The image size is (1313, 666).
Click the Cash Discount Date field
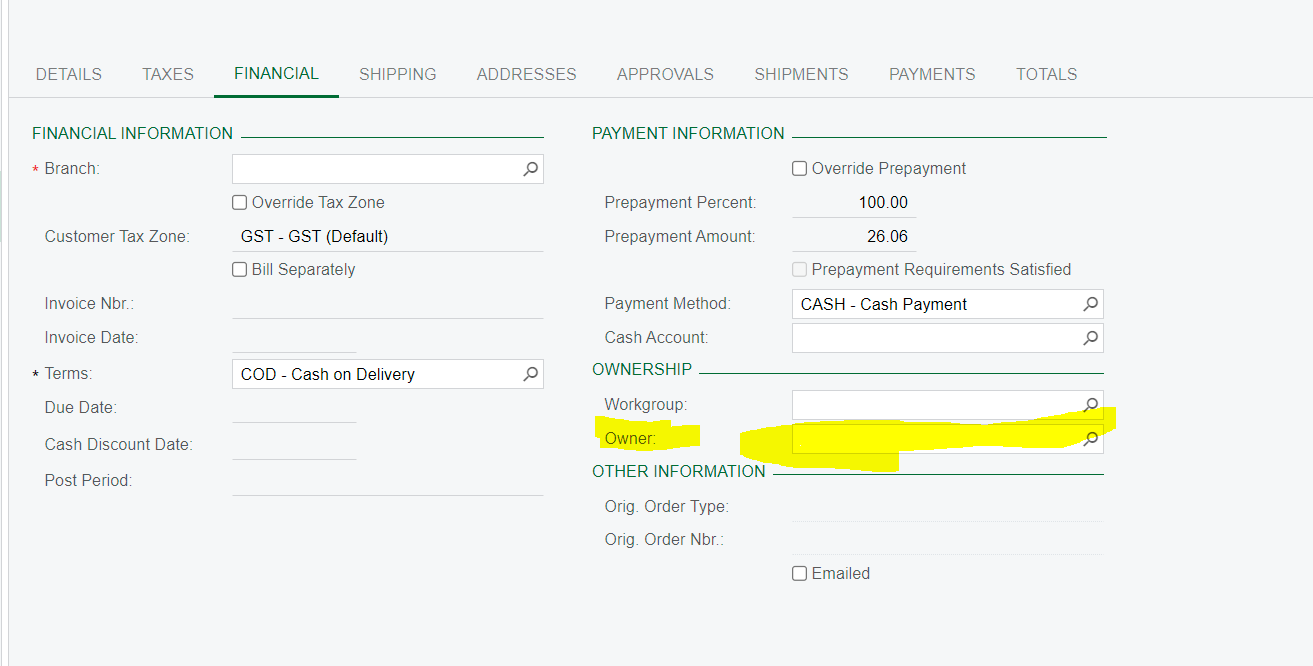coord(294,444)
